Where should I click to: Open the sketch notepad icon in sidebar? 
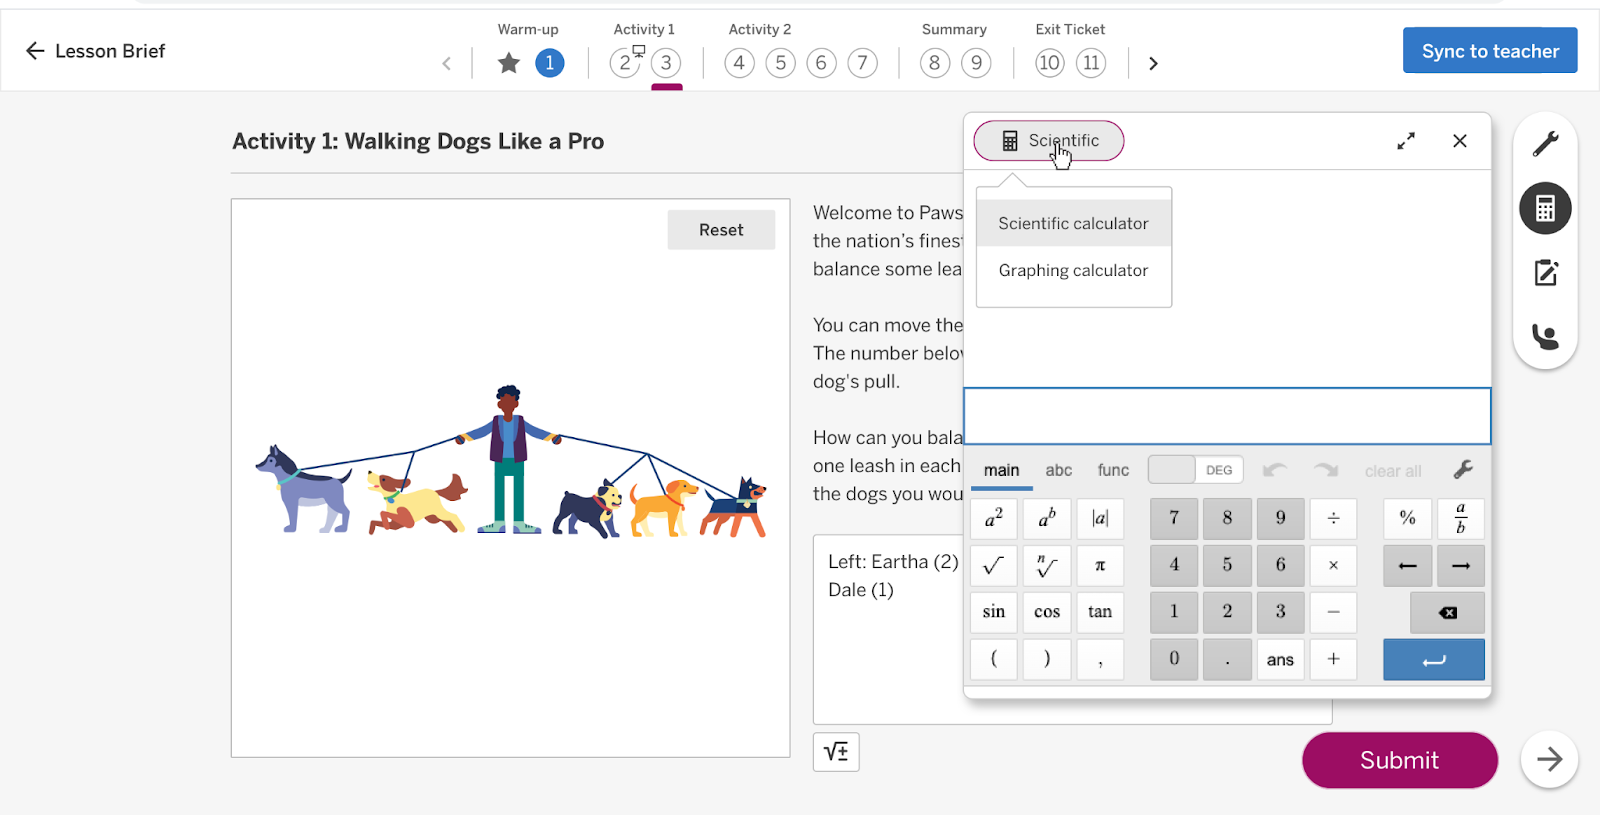(1545, 272)
